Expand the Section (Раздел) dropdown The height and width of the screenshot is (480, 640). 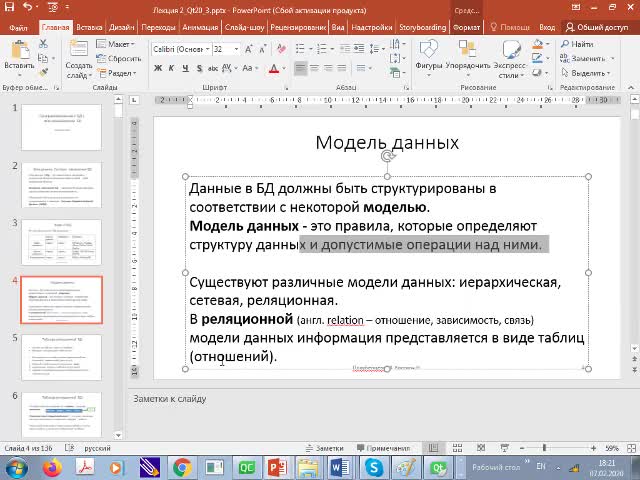117,73
